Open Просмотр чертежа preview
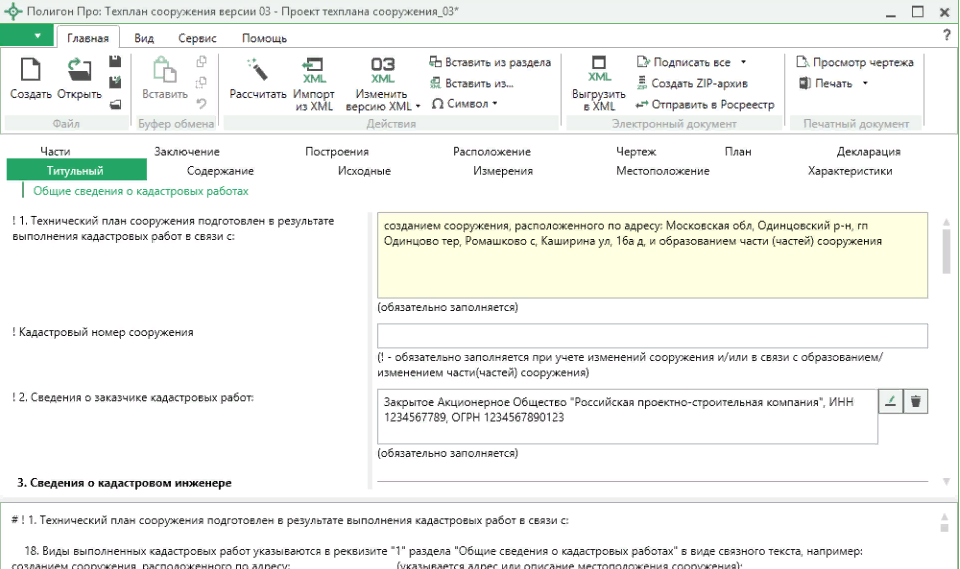The width and height of the screenshot is (960, 569). pos(855,62)
